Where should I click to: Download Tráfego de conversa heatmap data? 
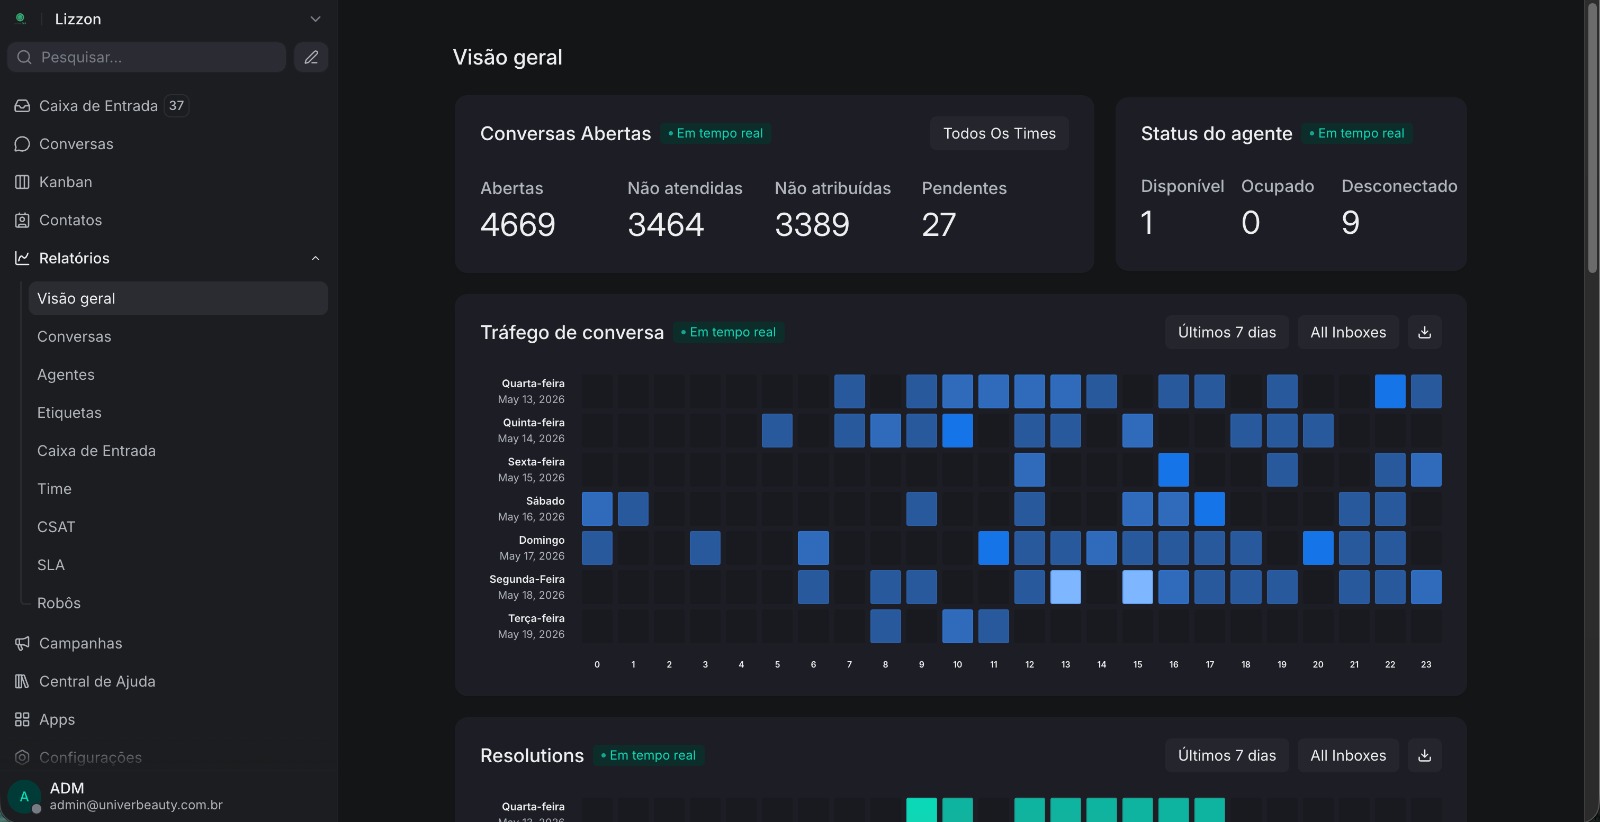point(1424,332)
